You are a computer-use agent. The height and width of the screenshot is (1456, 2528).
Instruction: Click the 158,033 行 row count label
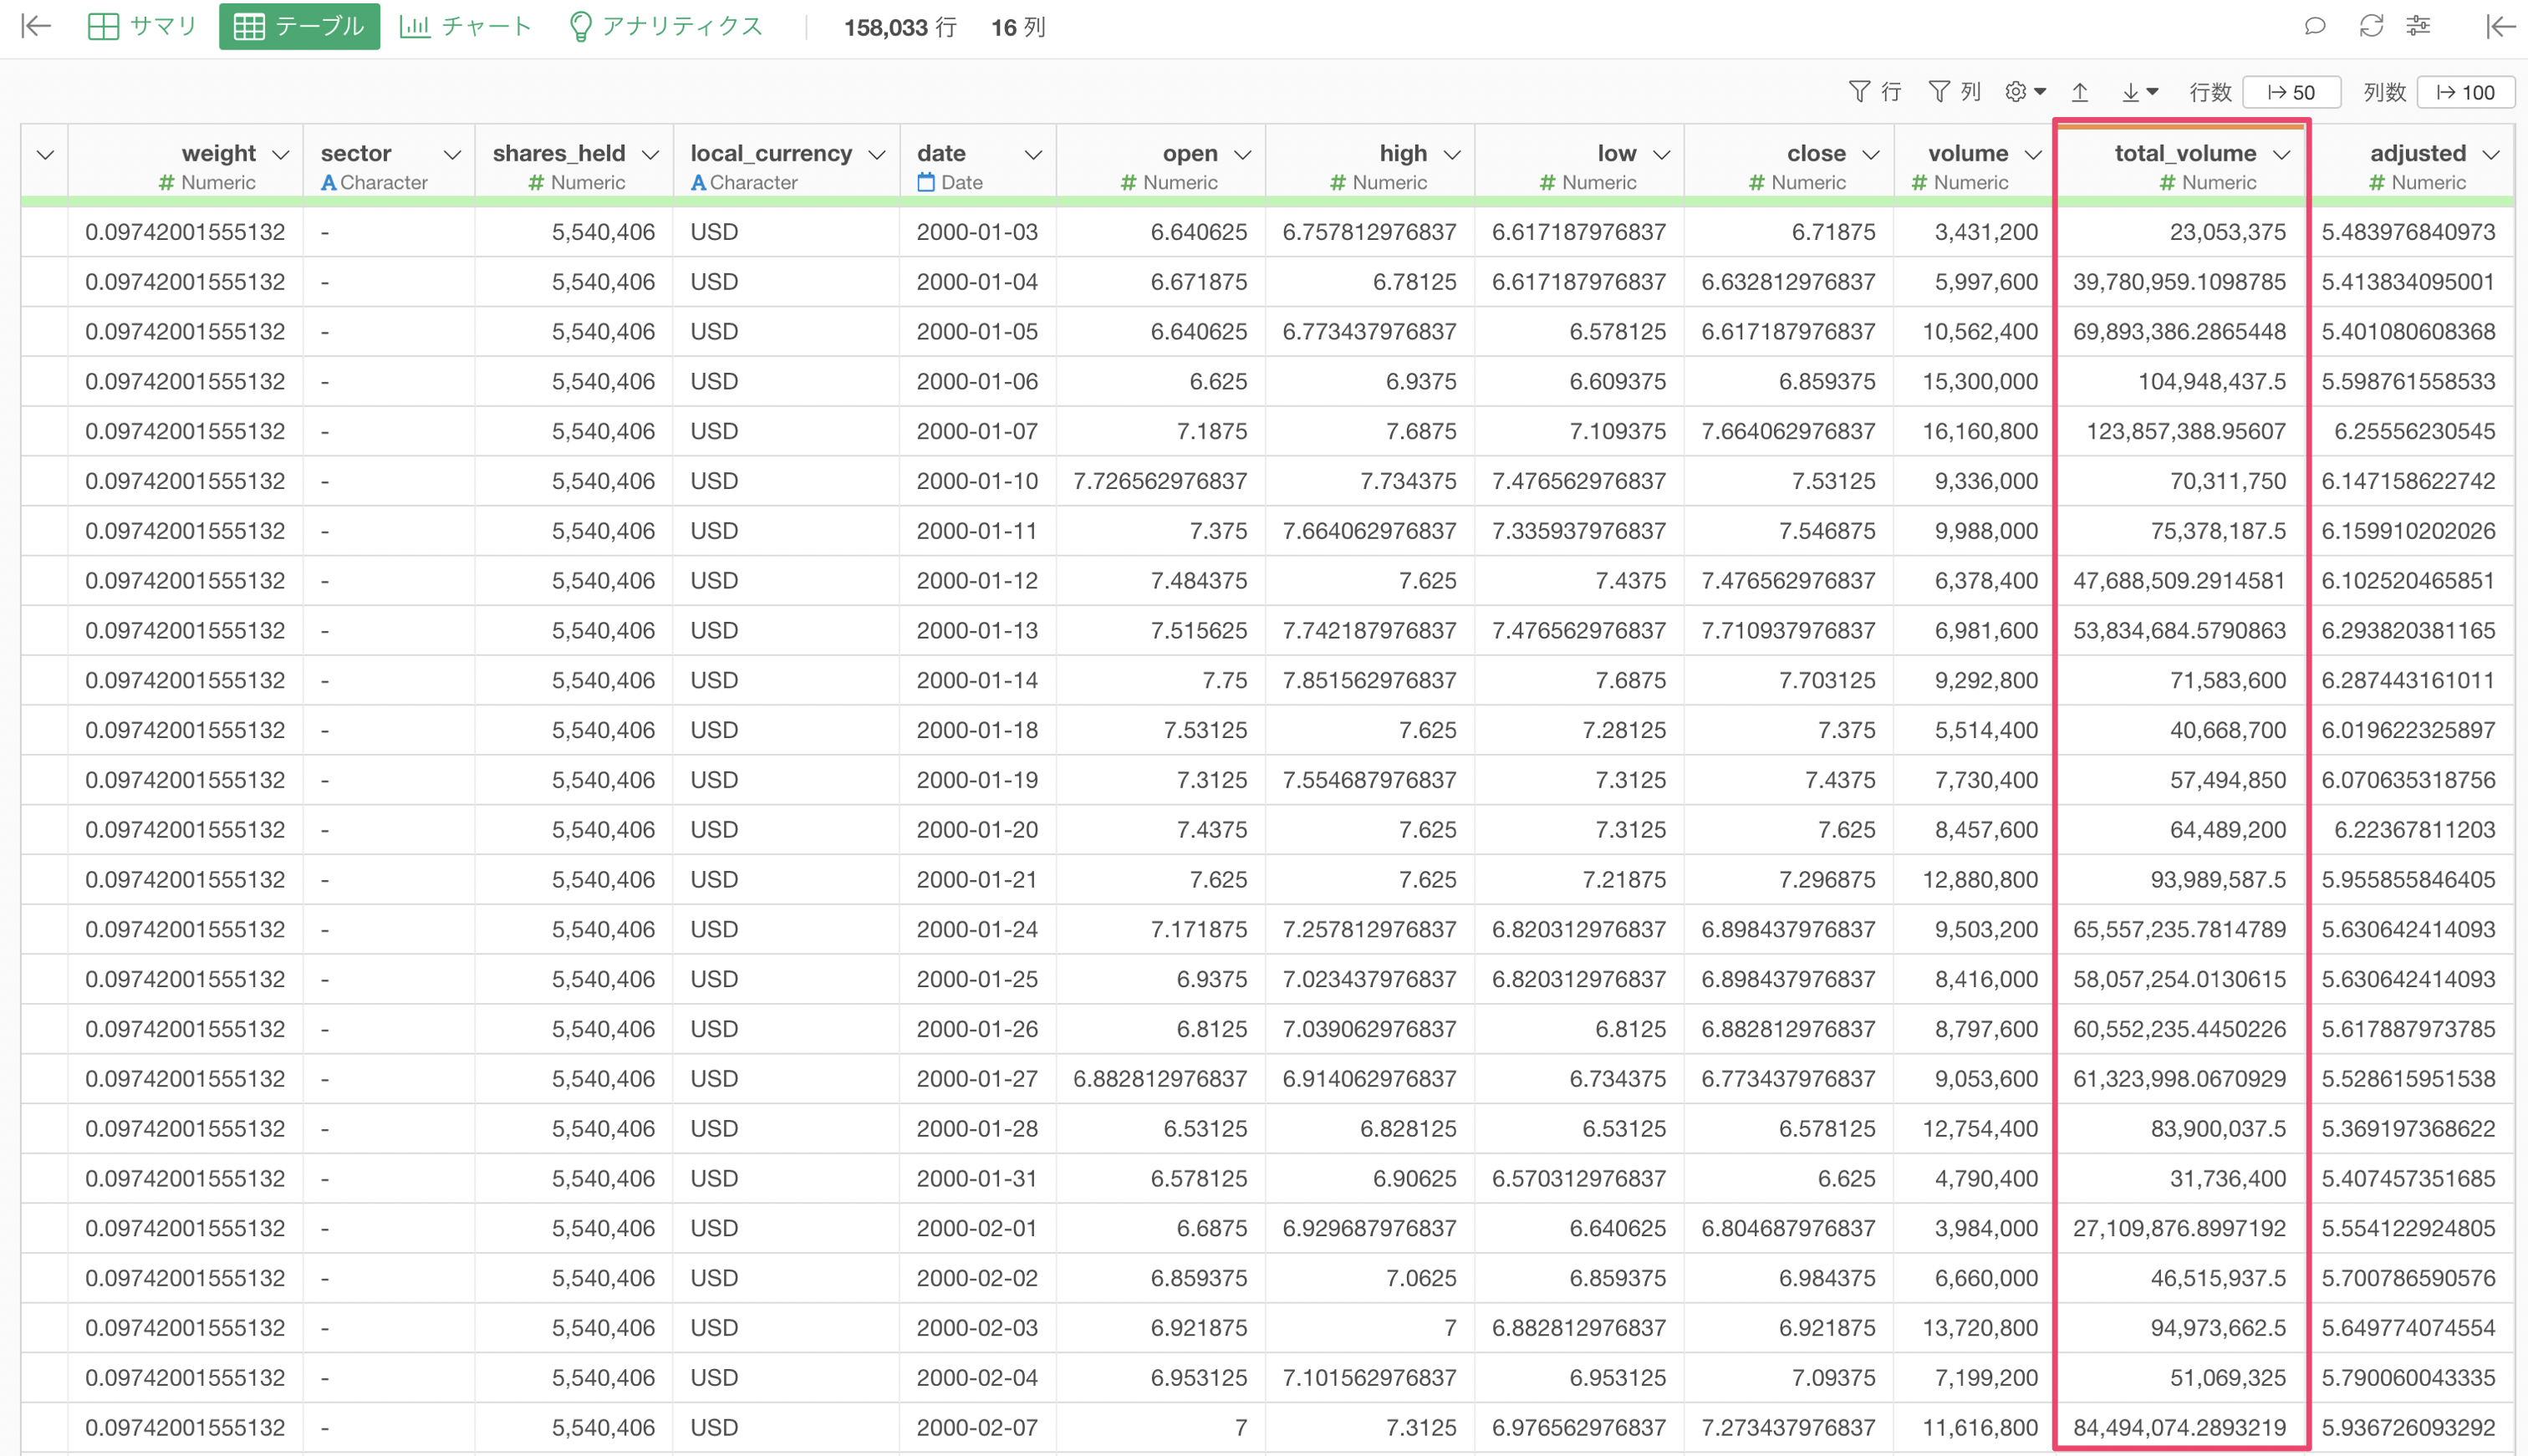coord(900,27)
